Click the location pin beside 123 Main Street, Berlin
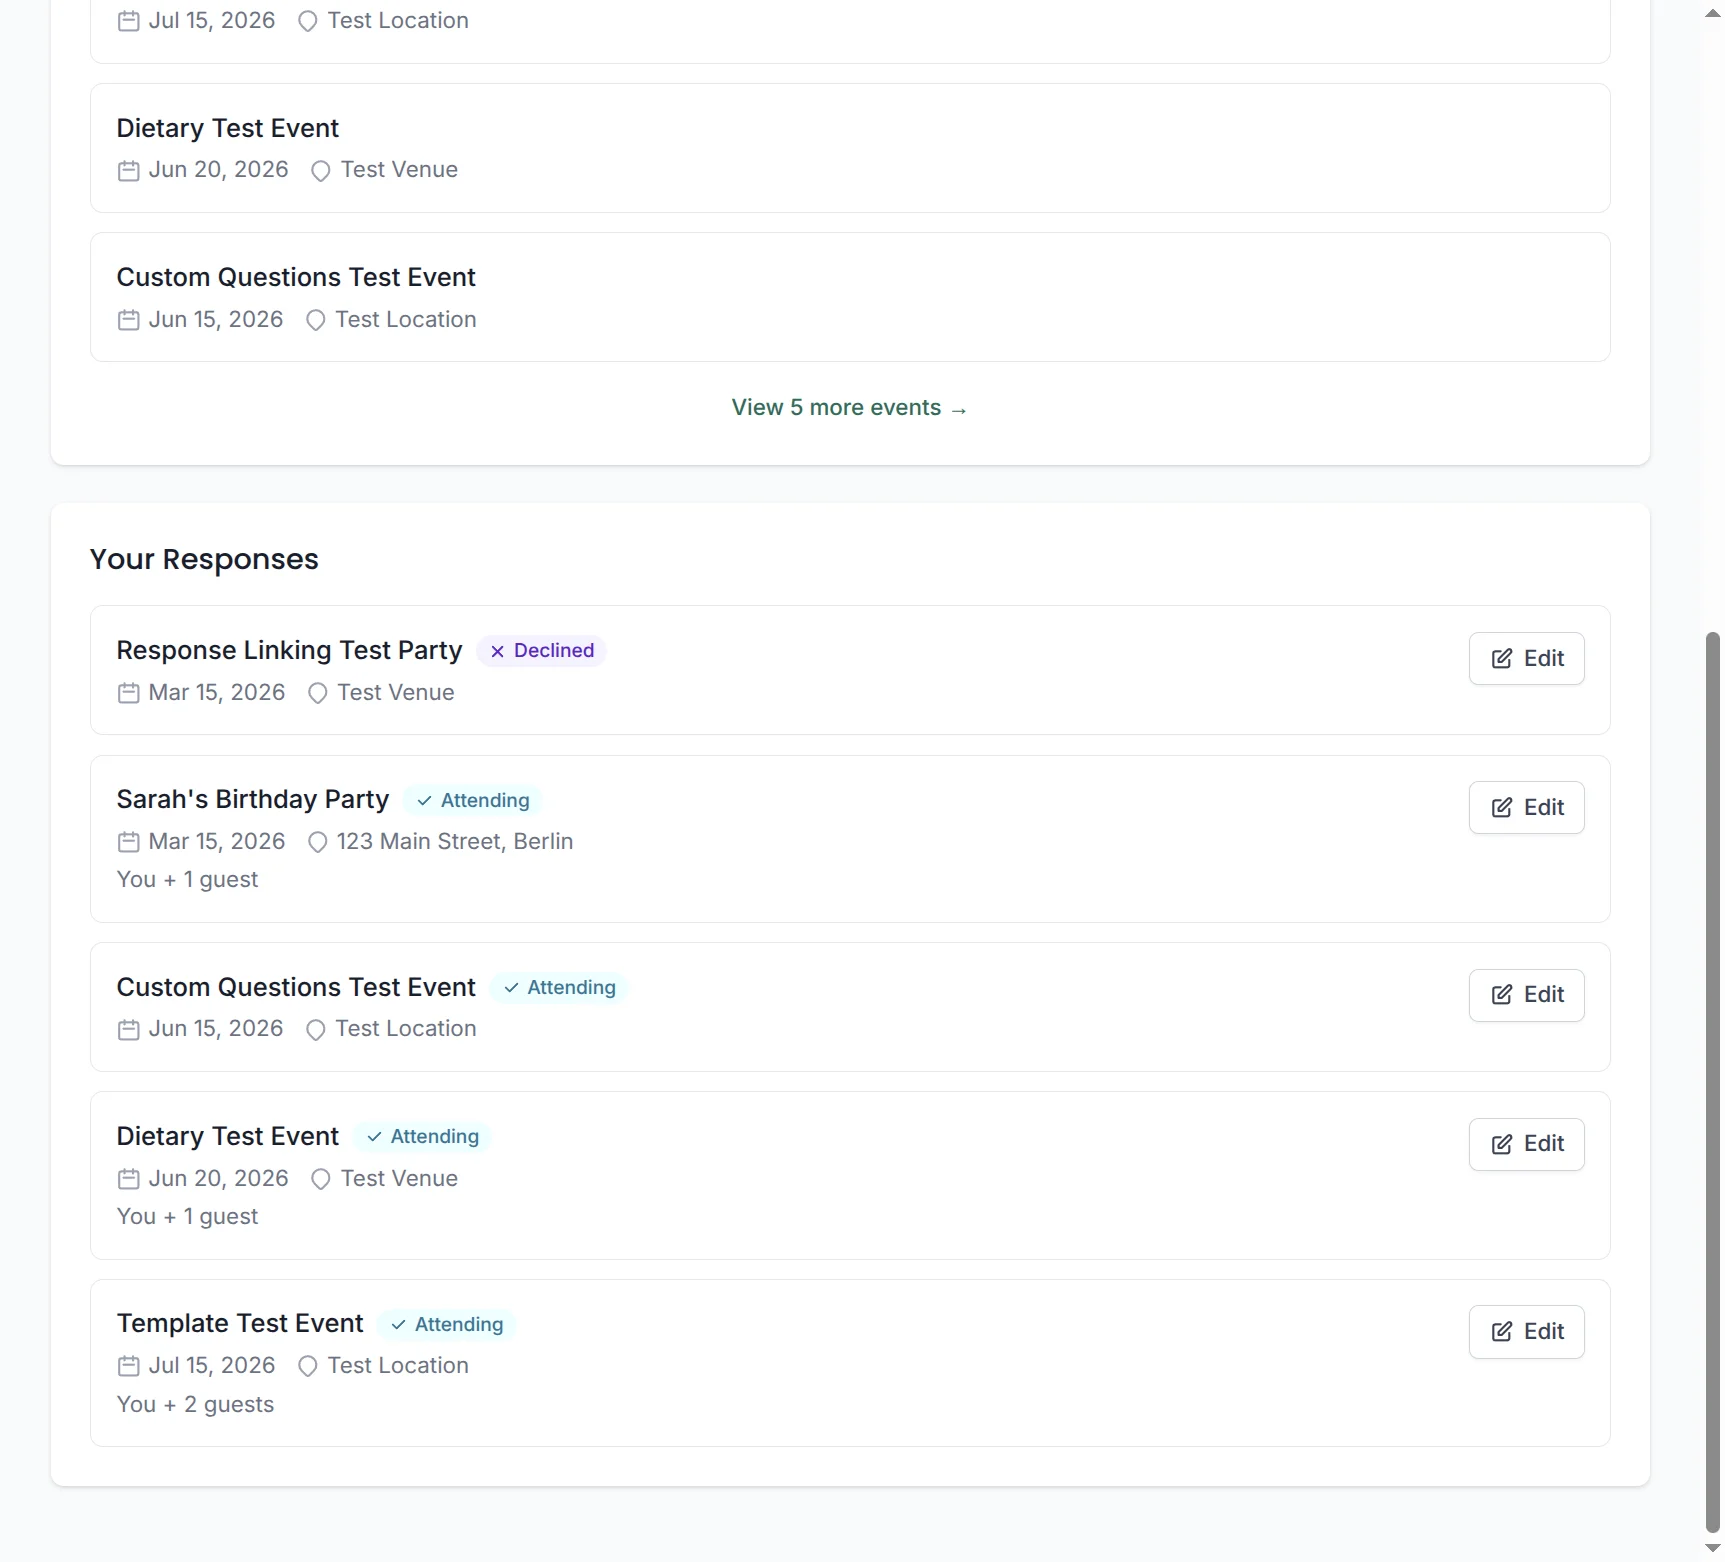 click(316, 842)
